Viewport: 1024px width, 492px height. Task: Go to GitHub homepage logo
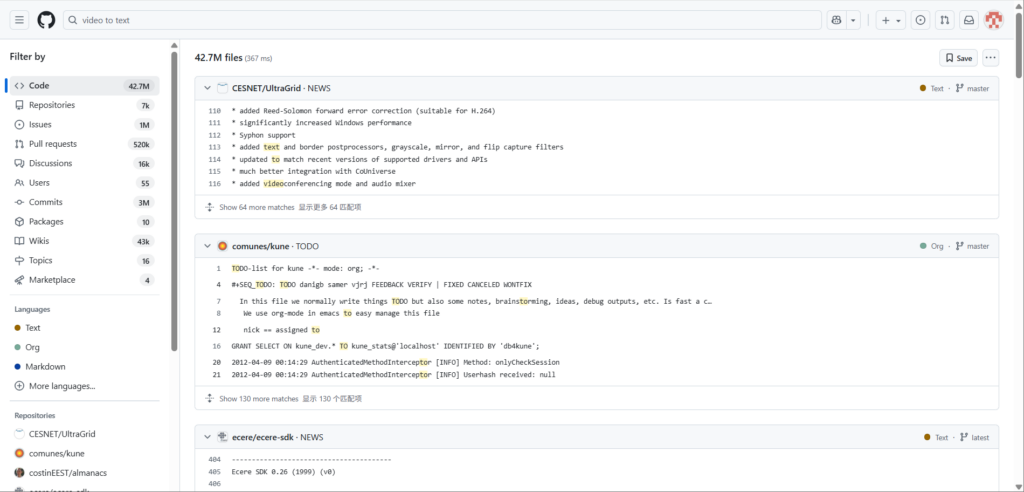(46, 20)
